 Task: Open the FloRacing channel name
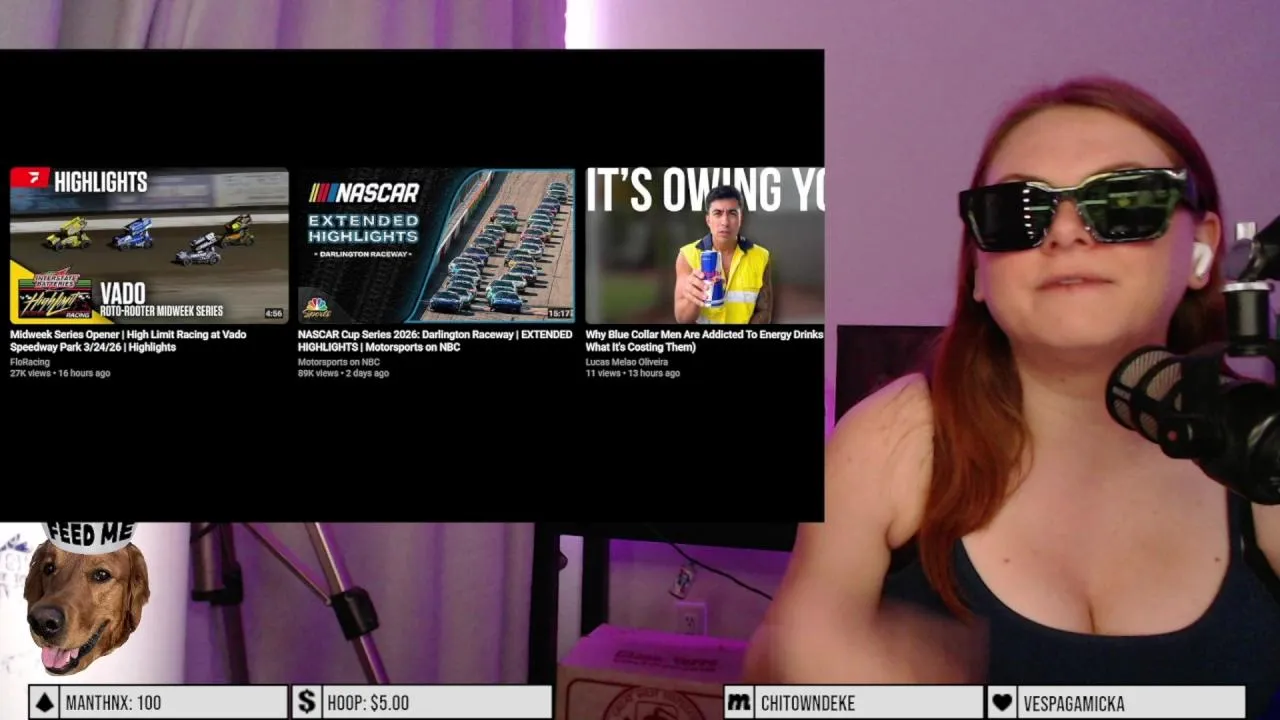(30, 362)
